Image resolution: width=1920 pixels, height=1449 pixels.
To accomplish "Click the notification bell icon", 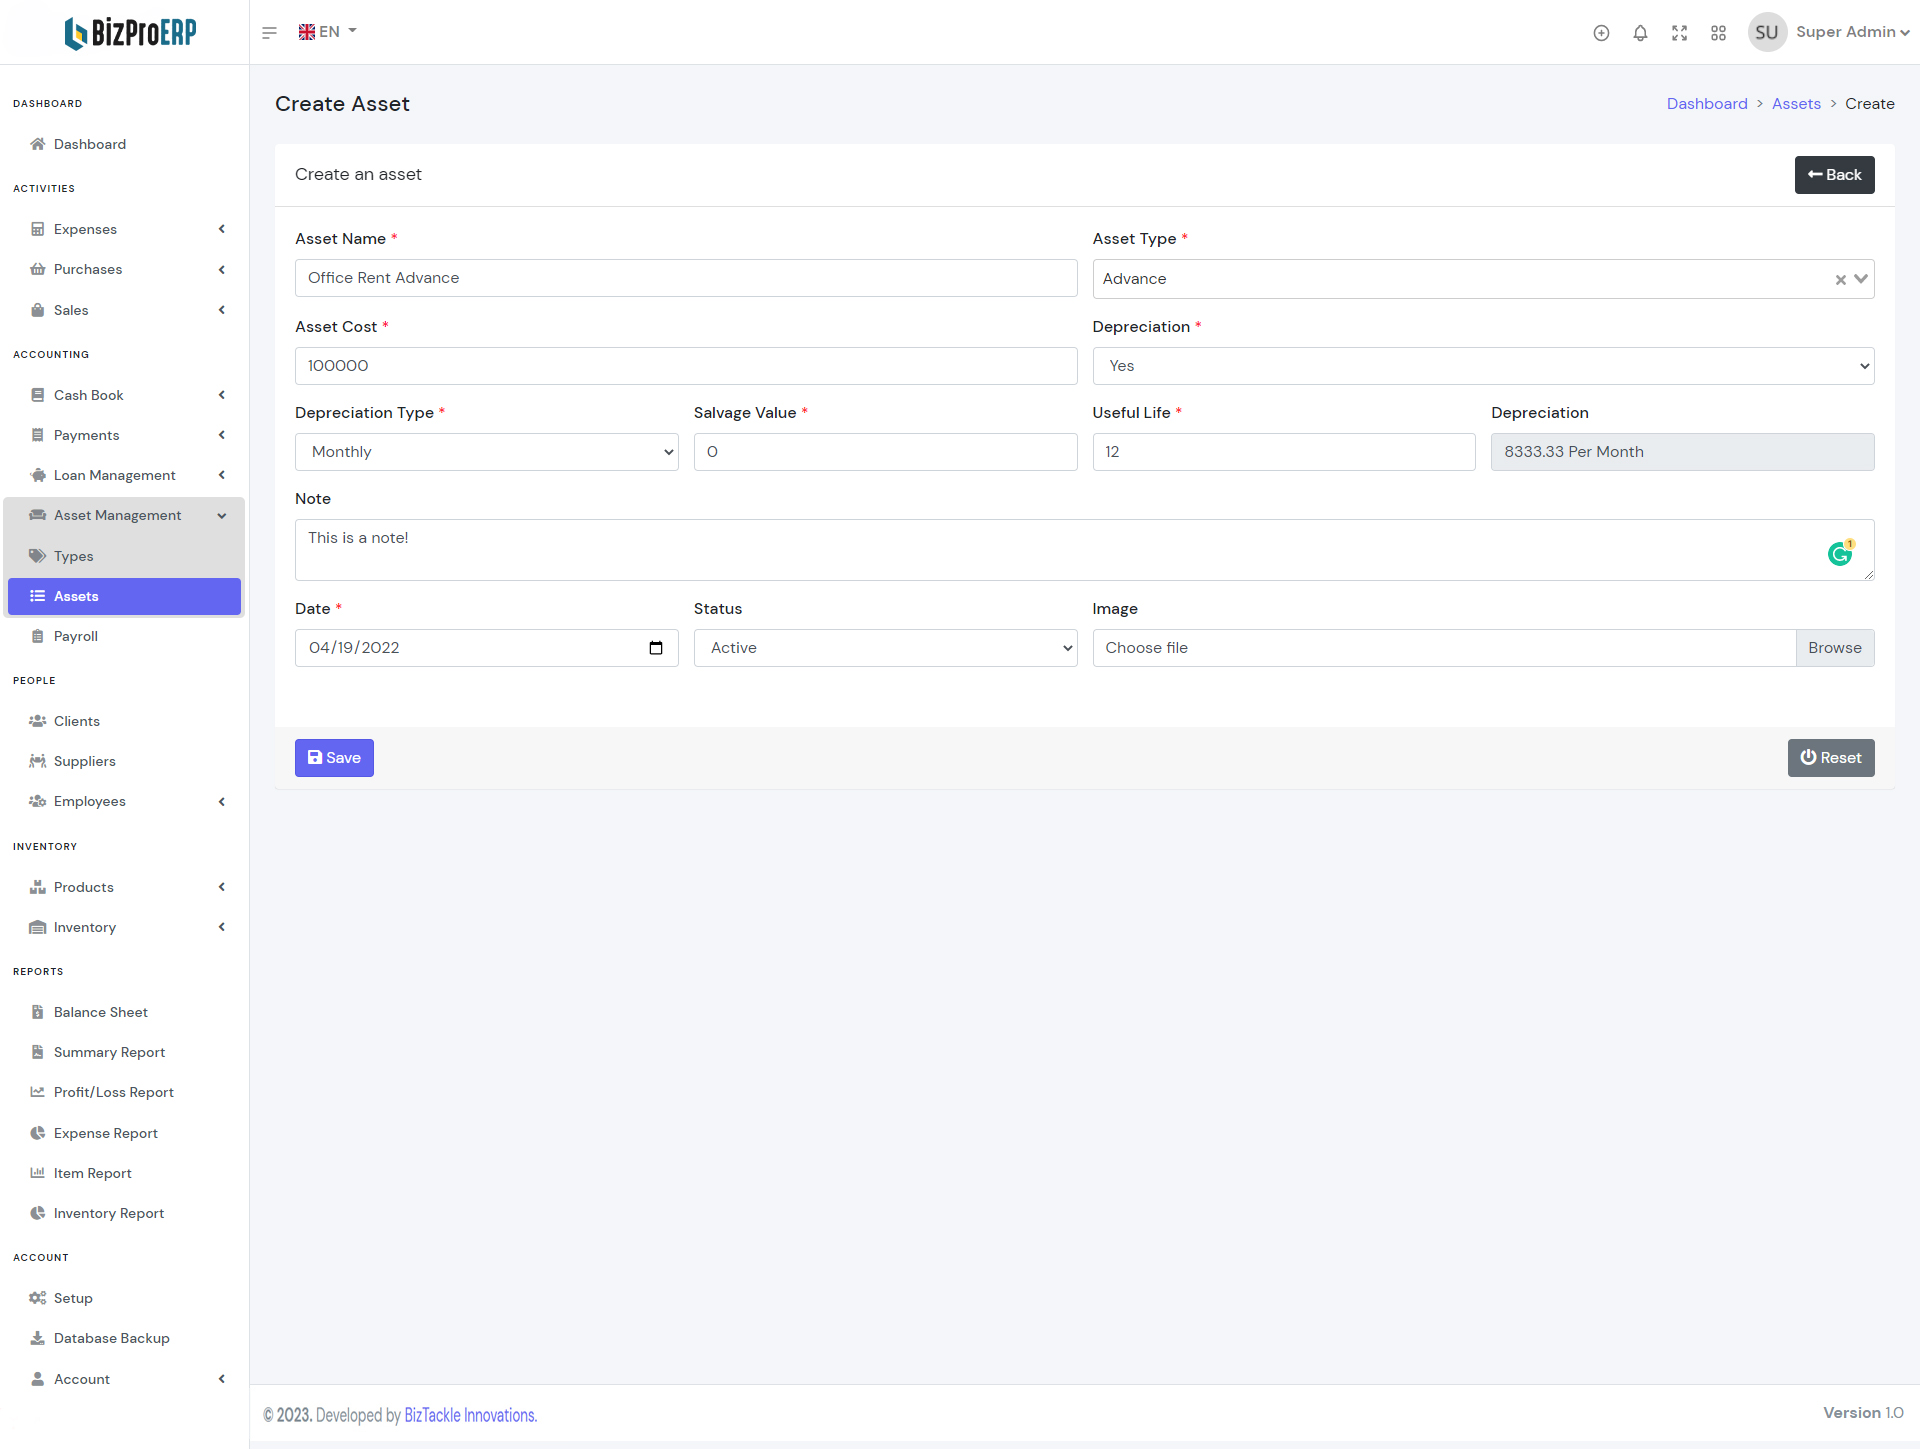I will click(1640, 33).
